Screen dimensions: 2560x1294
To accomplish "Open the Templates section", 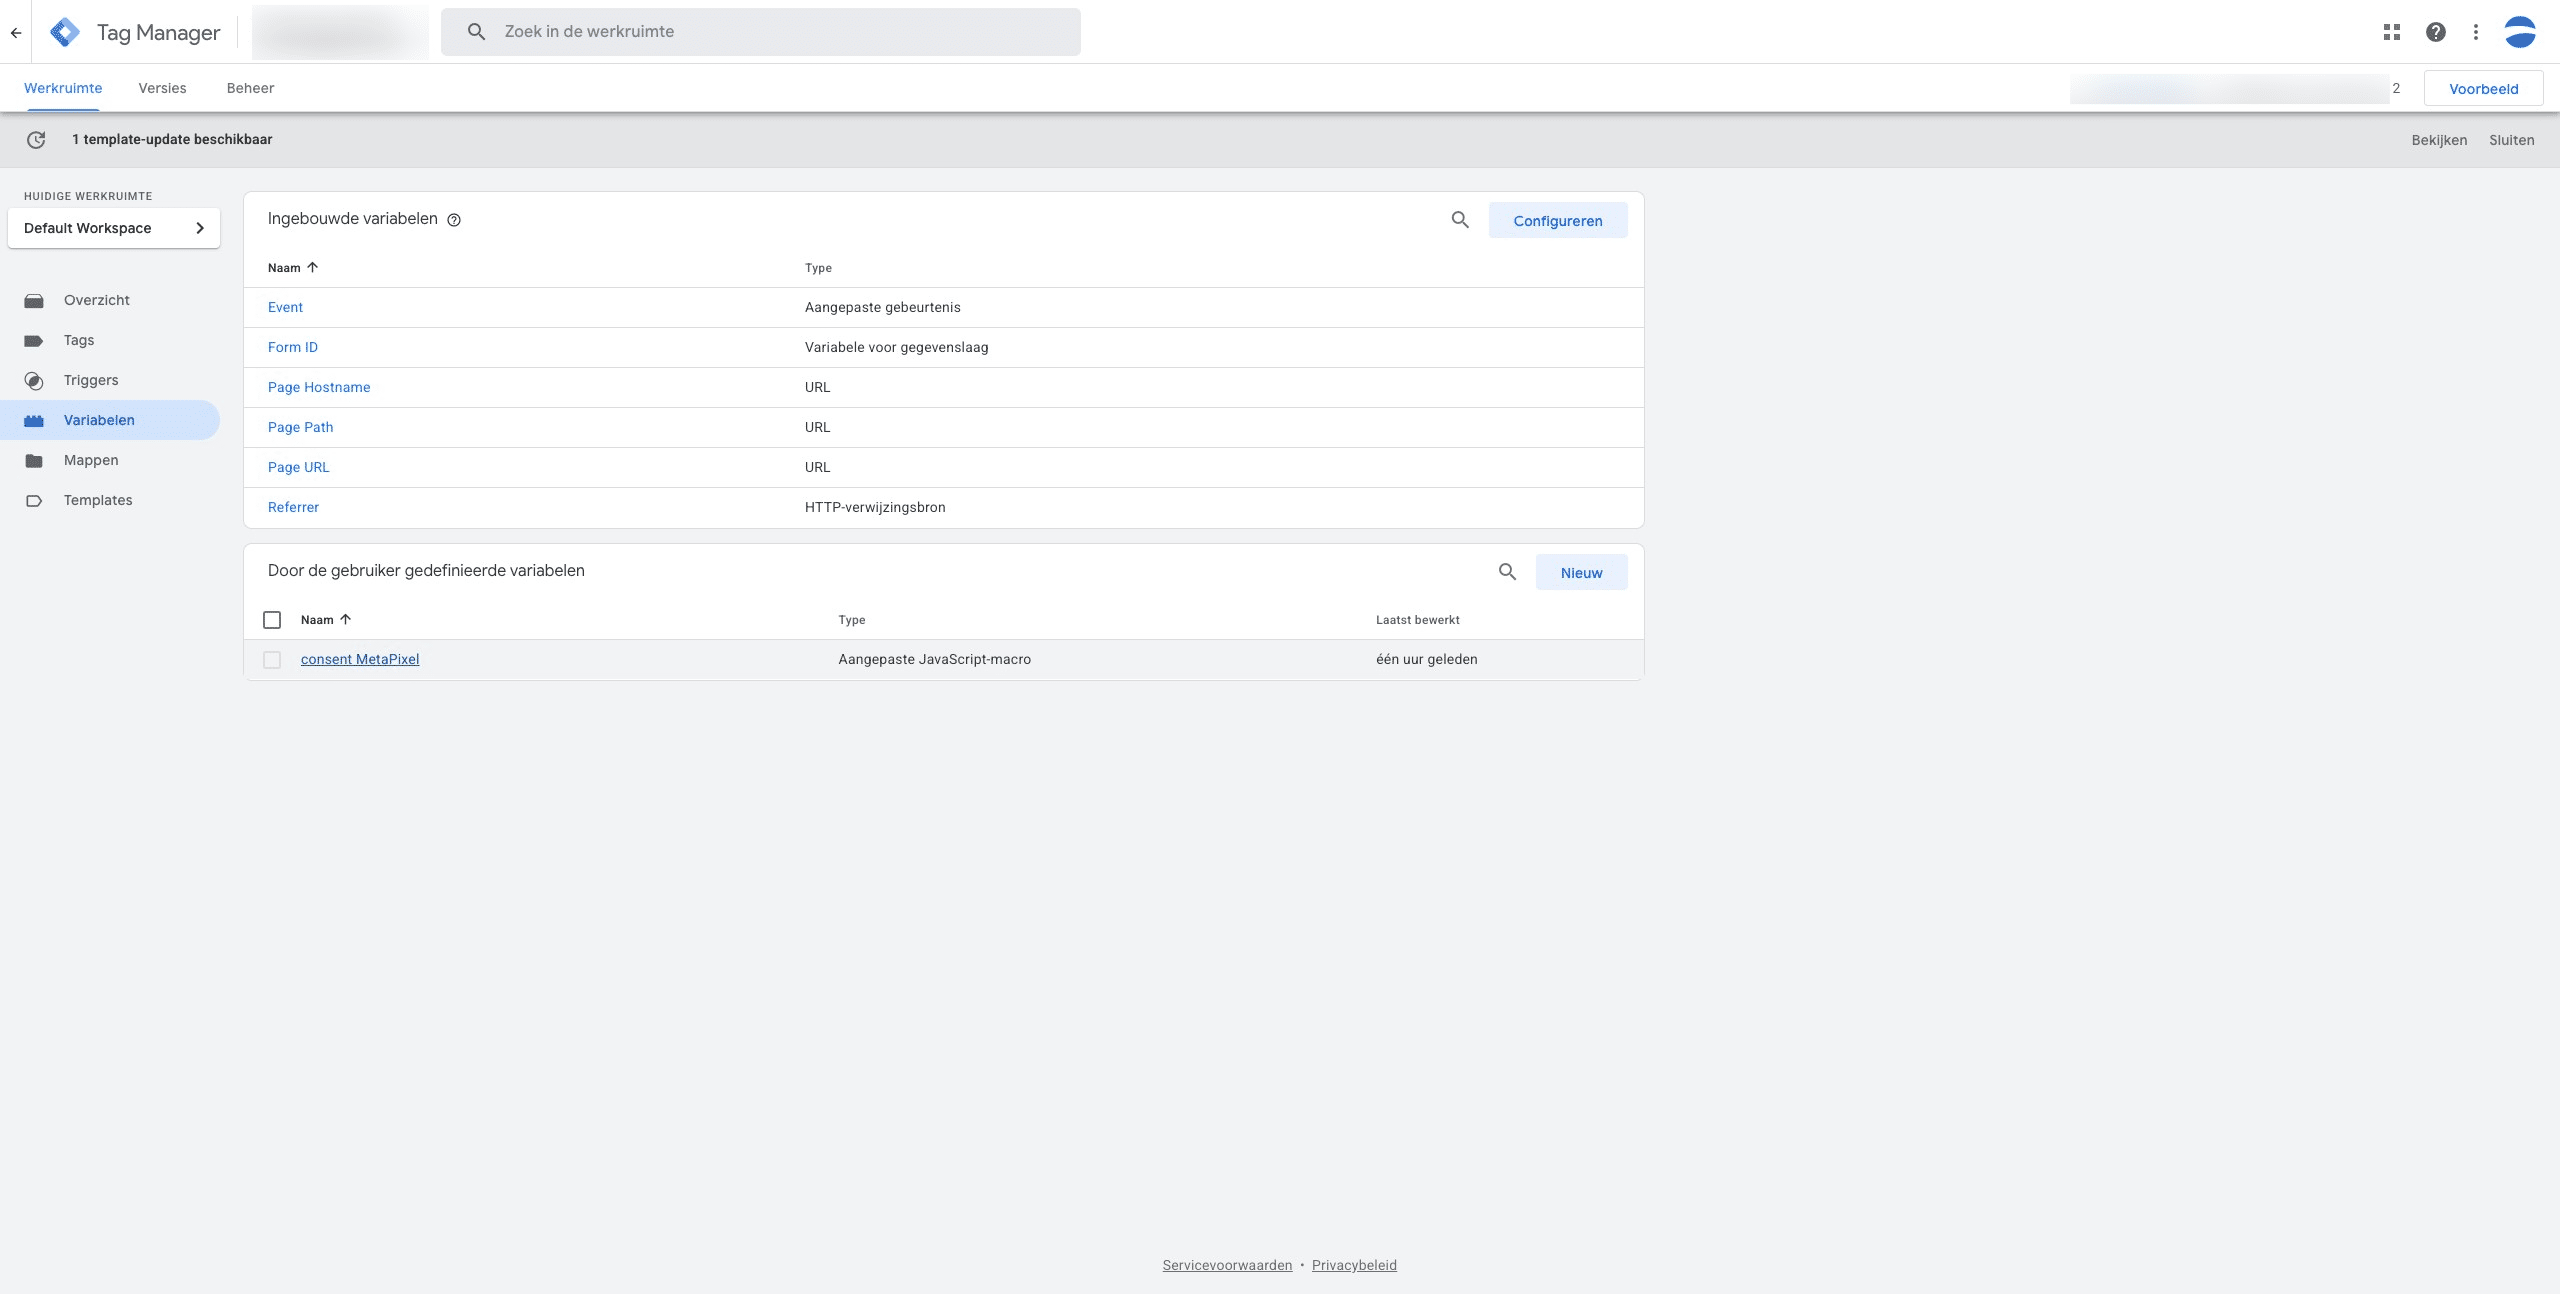I will click(x=98, y=500).
